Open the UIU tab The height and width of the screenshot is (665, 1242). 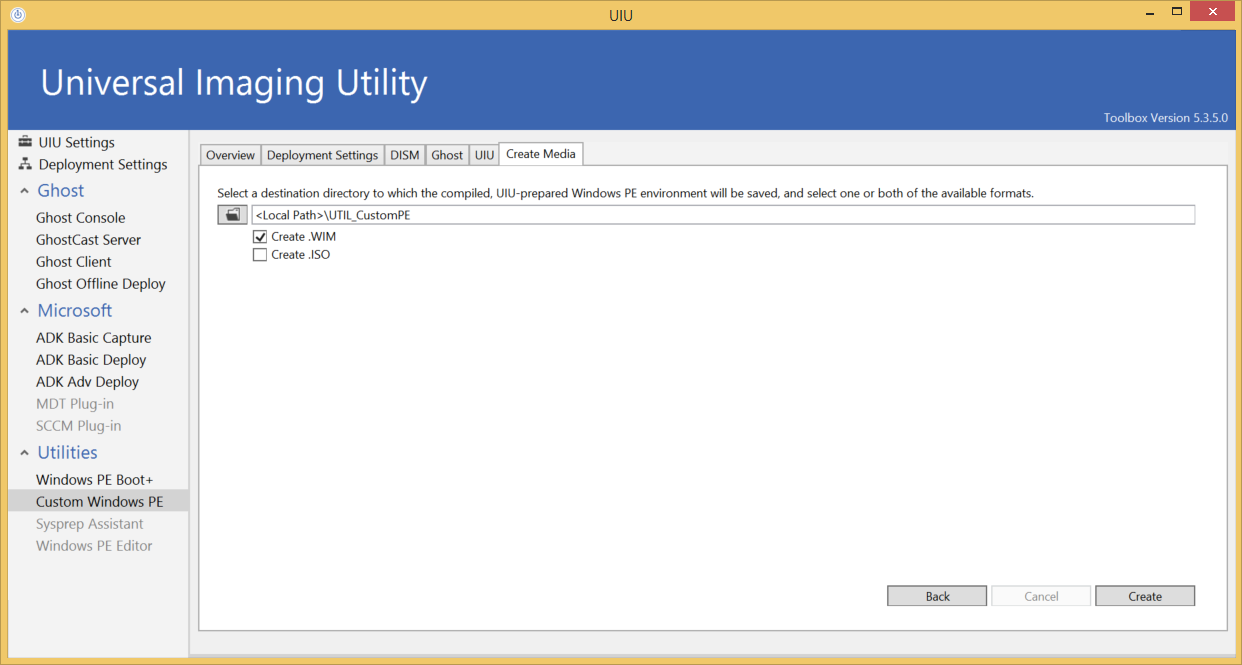[x=484, y=155]
